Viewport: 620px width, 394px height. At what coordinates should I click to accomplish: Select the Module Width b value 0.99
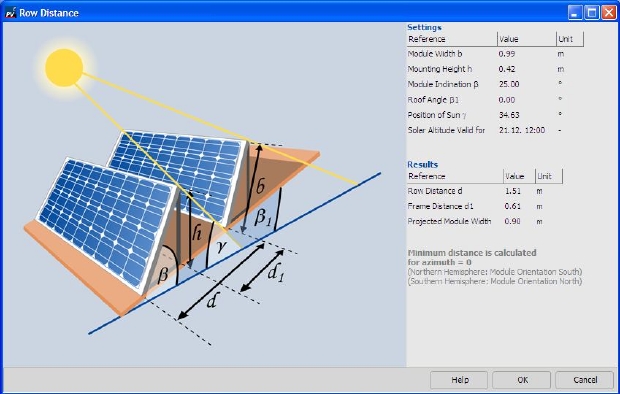point(507,54)
